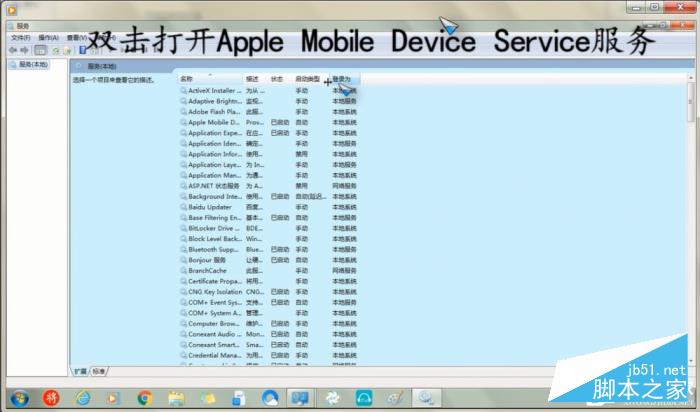
Task: Open the teal headphones taskbar app
Action: pyautogui.click(x=364, y=398)
